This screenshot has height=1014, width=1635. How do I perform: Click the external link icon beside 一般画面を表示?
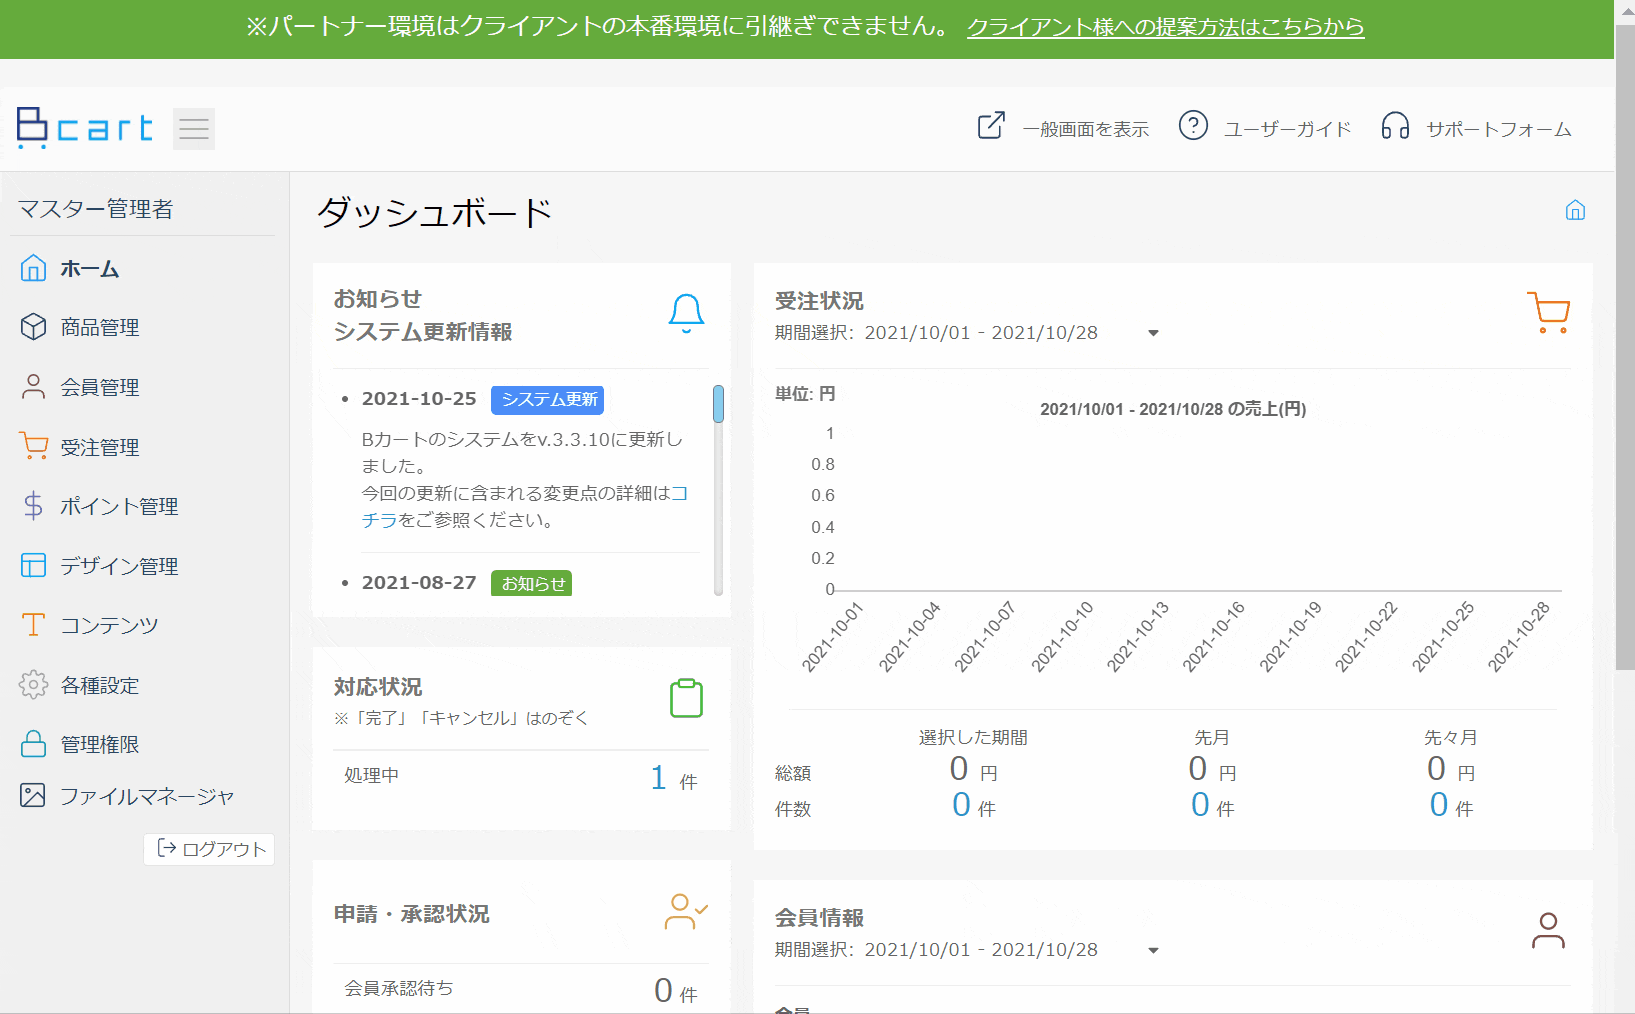(991, 126)
